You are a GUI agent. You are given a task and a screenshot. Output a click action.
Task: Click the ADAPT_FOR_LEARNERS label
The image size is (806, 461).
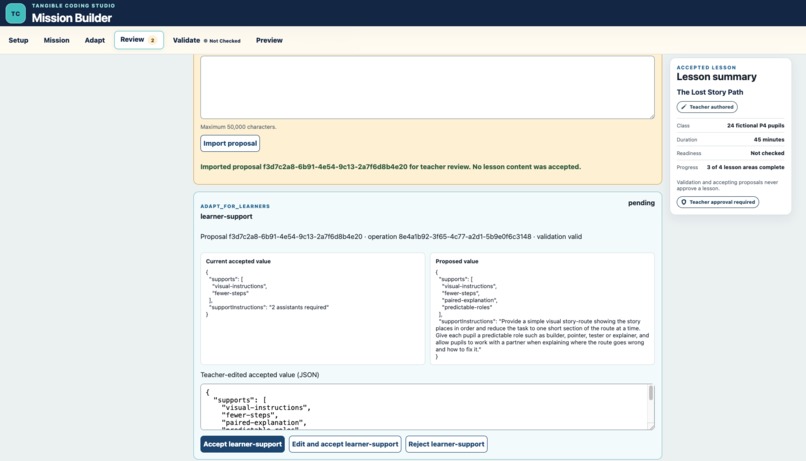click(x=235, y=206)
